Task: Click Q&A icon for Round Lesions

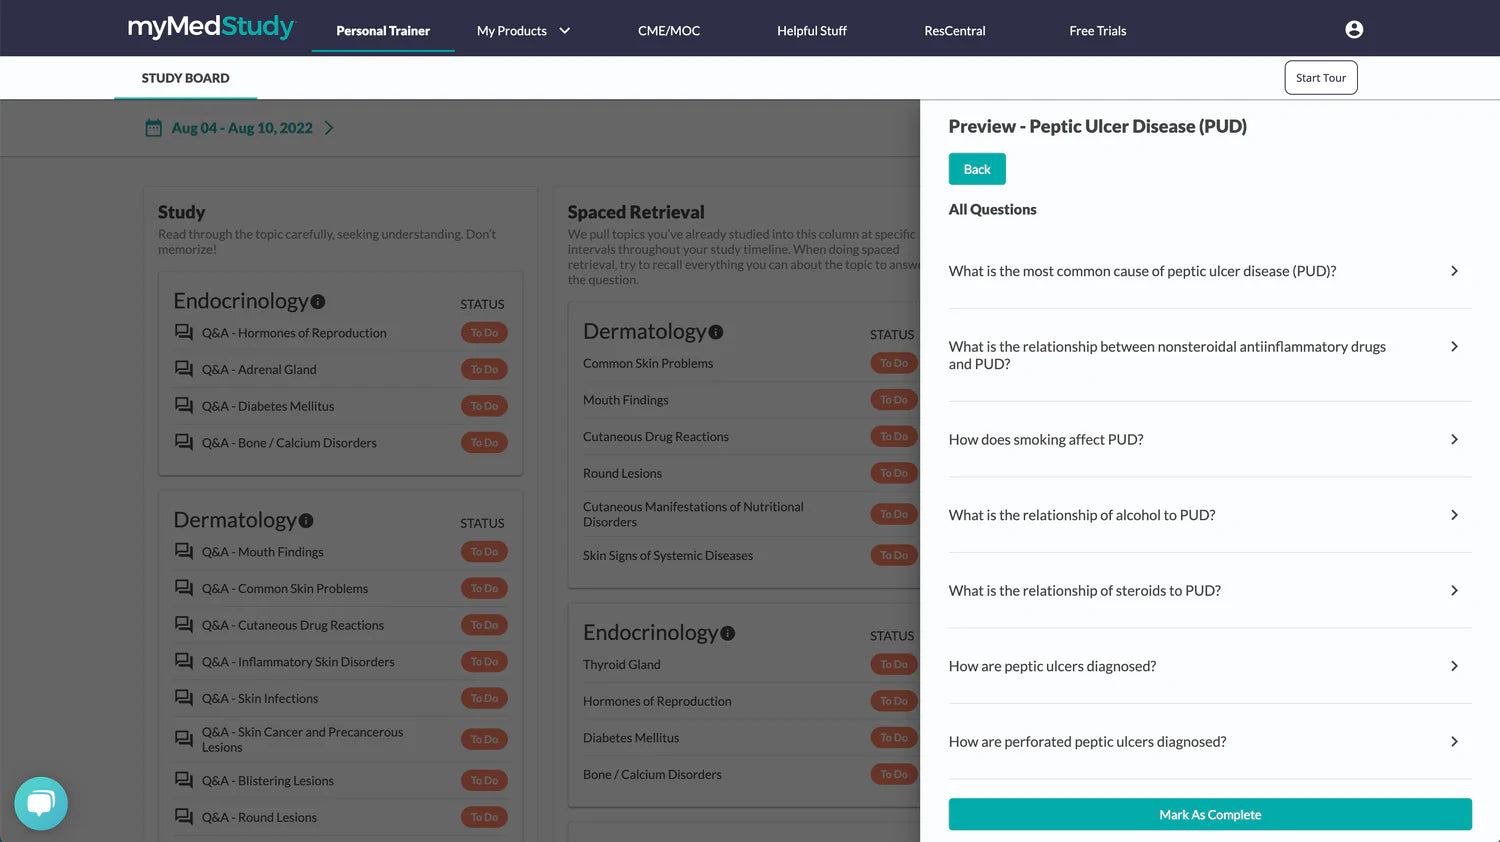Action: coord(184,817)
